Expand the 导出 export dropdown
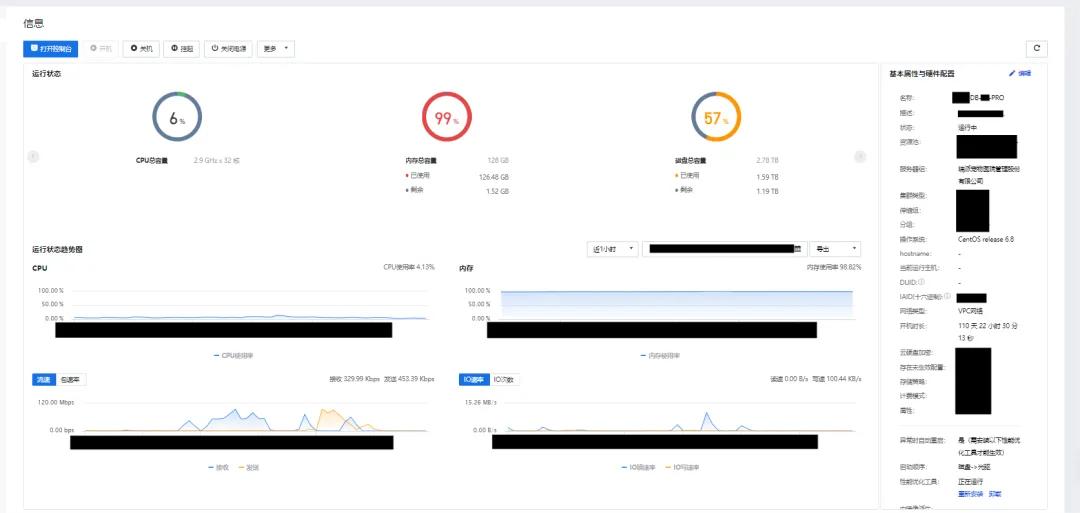Image resolution: width=1080 pixels, height=513 pixels. point(835,248)
